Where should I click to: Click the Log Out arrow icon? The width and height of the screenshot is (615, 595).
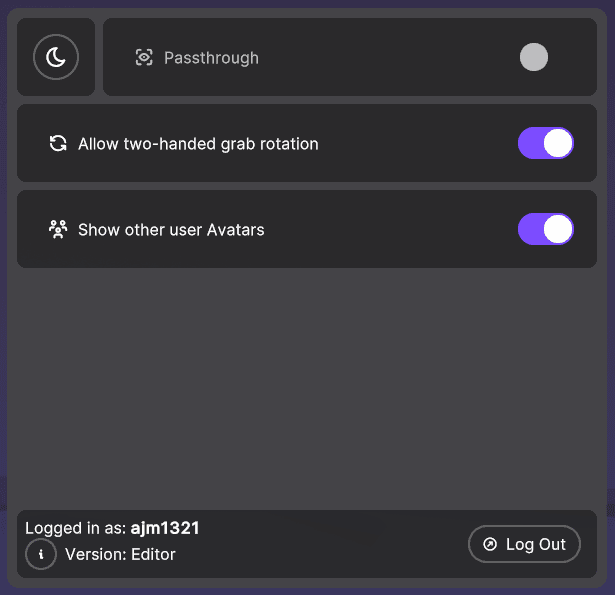pyautogui.click(x=490, y=544)
